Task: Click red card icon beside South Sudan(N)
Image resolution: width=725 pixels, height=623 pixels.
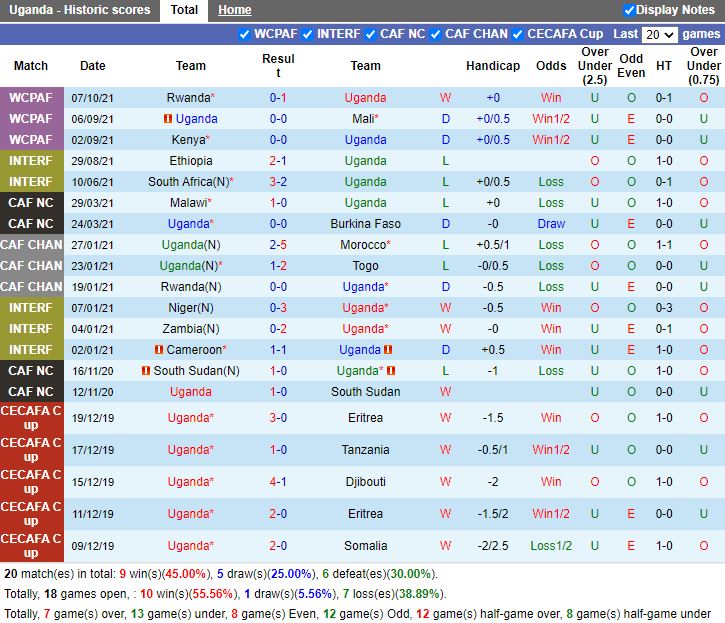Action: point(146,371)
